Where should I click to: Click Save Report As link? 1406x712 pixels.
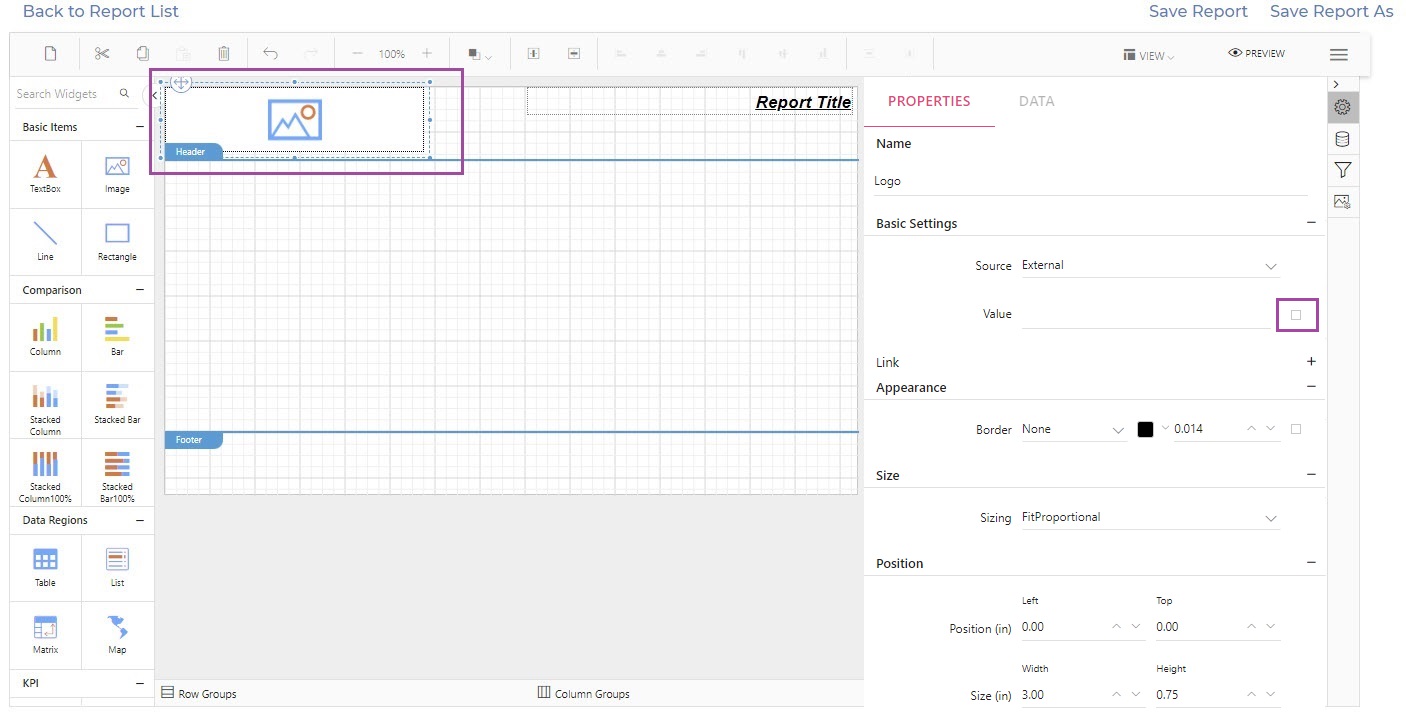(1331, 11)
